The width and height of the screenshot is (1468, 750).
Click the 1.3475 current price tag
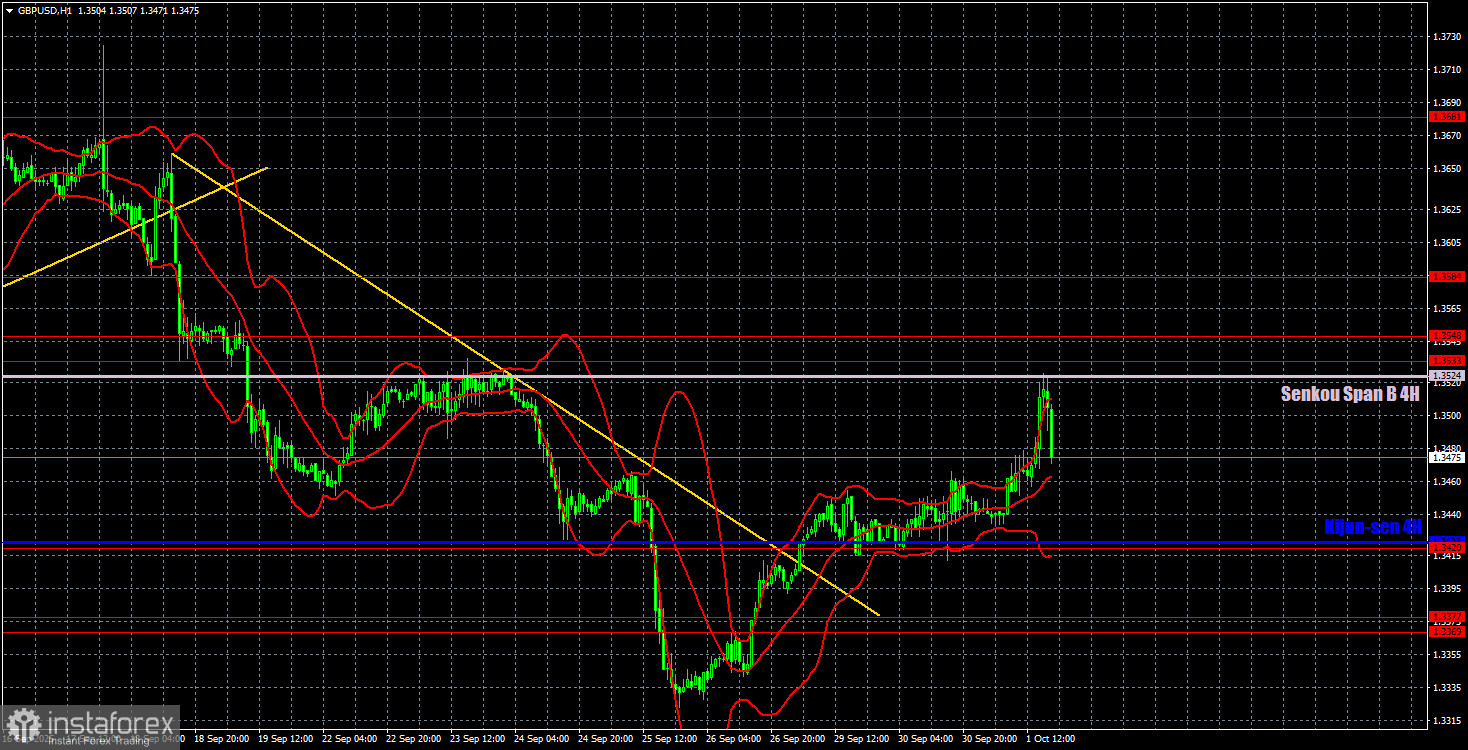(x=1447, y=457)
